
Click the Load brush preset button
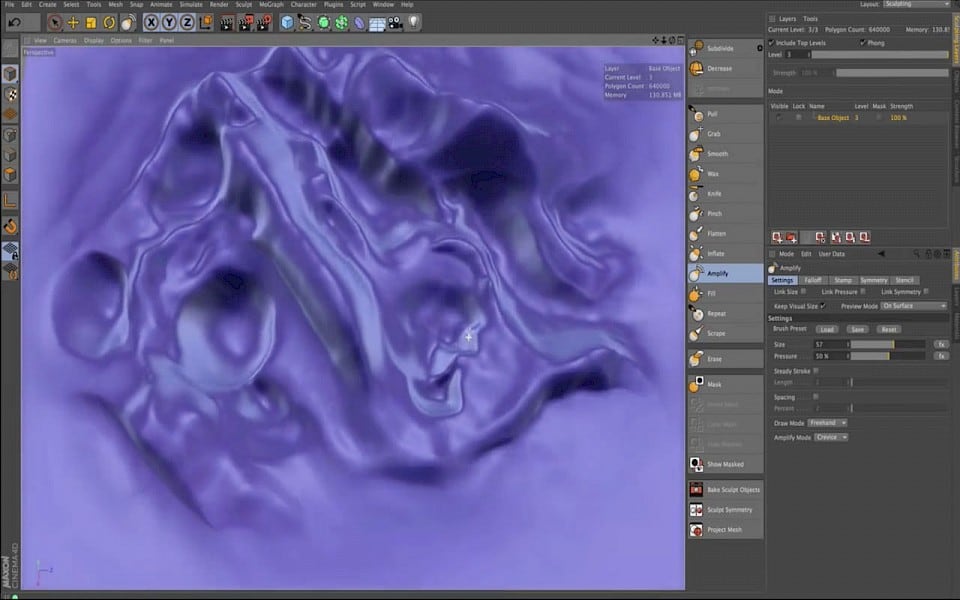point(827,329)
